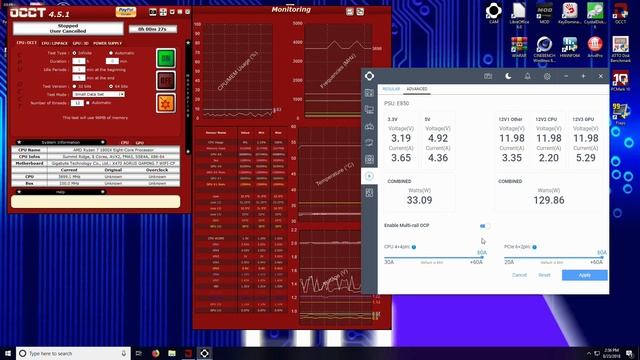This screenshot has width=640, height=360.
Task: Open the third CAM sidebar icon
Action: (x=369, y=126)
